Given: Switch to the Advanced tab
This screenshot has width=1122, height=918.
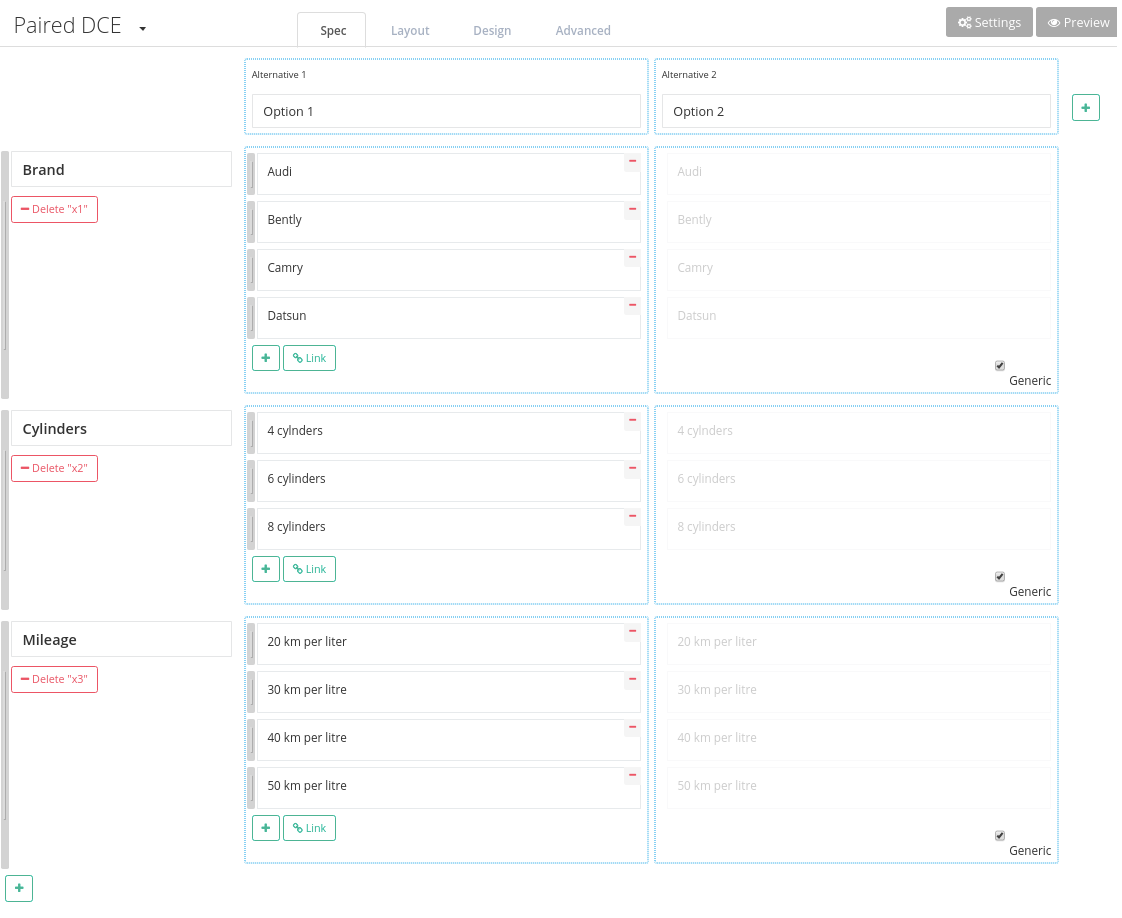Looking at the screenshot, I should [583, 30].
